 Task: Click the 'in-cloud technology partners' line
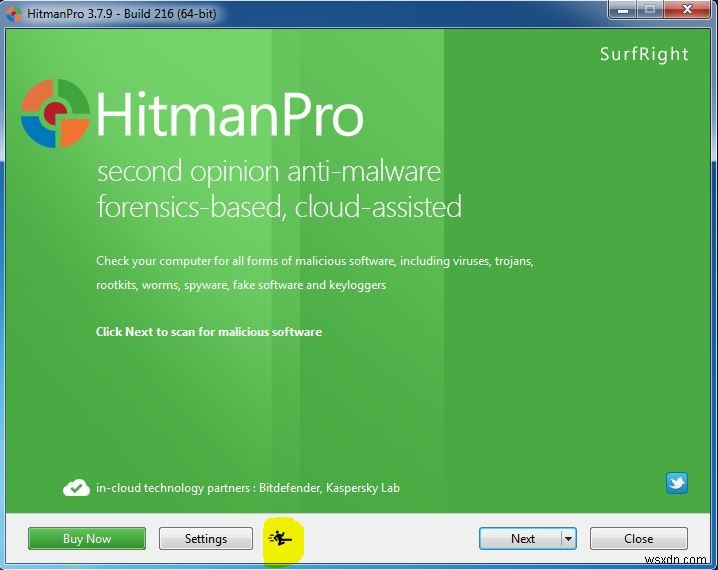point(248,488)
